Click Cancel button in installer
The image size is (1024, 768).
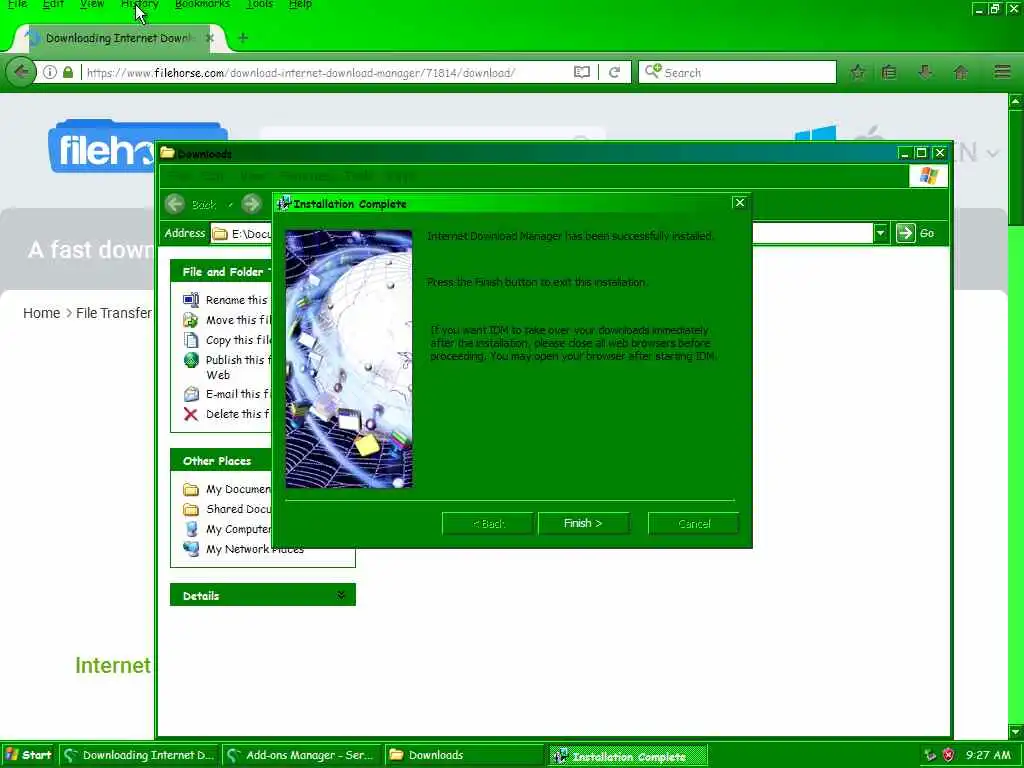click(x=694, y=524)
